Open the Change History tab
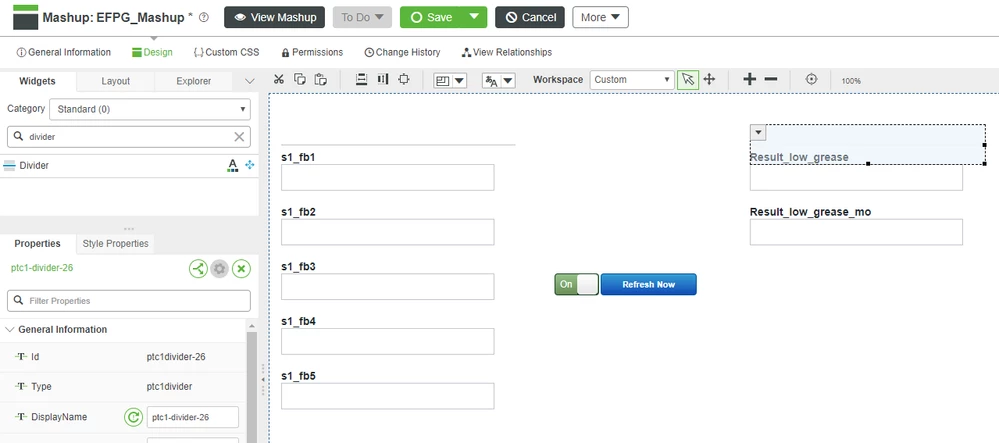999x443 pixels. tap(402, 52)
